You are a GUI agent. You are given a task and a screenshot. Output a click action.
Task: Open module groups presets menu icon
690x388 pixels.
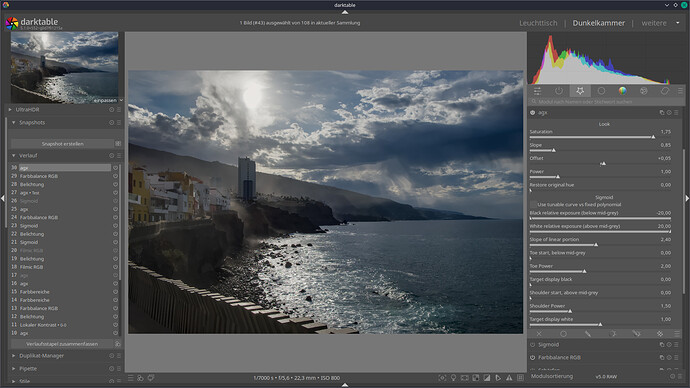[680, 91]
